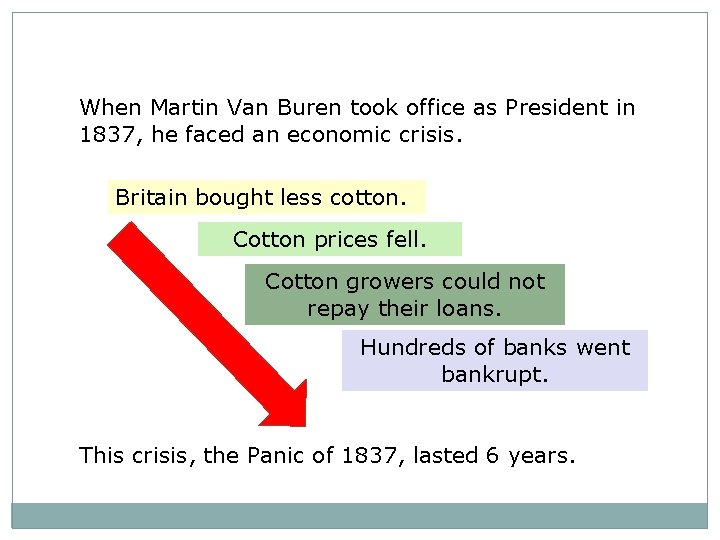Select the 'Cotton prices fell.' green box
This screenshot has width=720, height=540.
click(330, 239)
